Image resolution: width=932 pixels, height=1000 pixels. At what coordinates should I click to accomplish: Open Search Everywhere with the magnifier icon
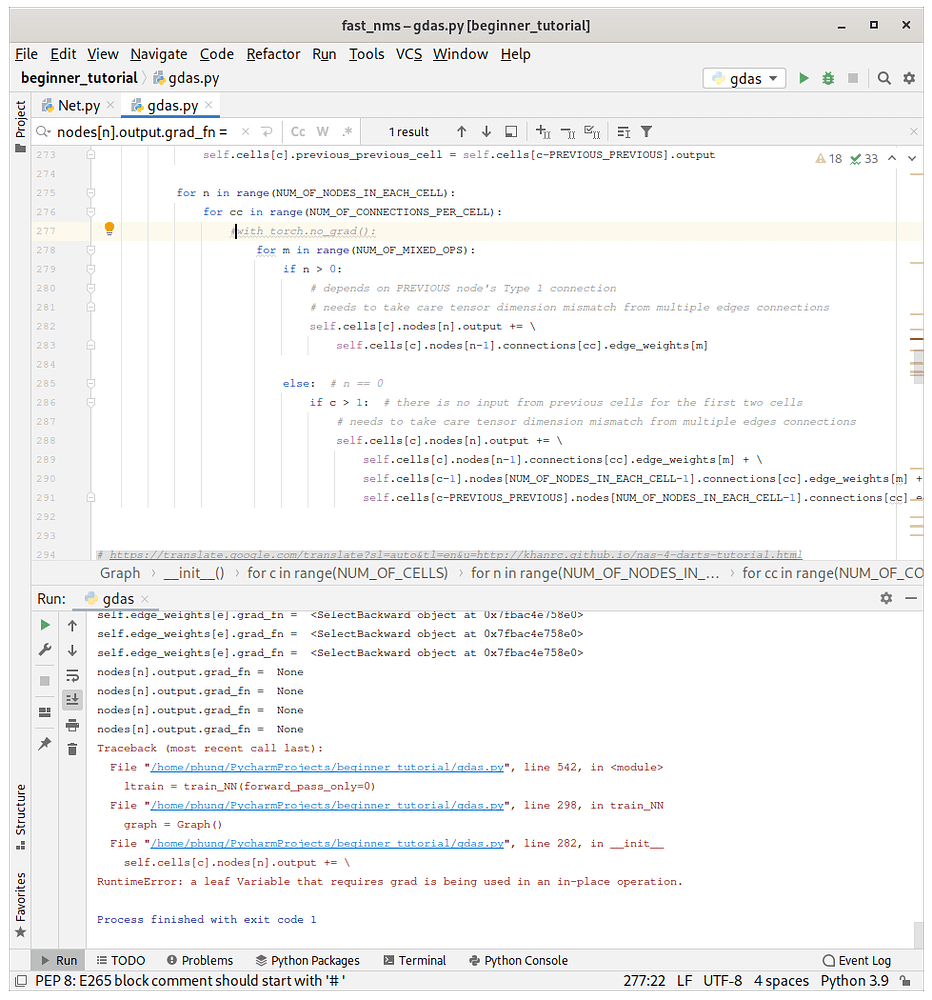(x=884, y=77)
